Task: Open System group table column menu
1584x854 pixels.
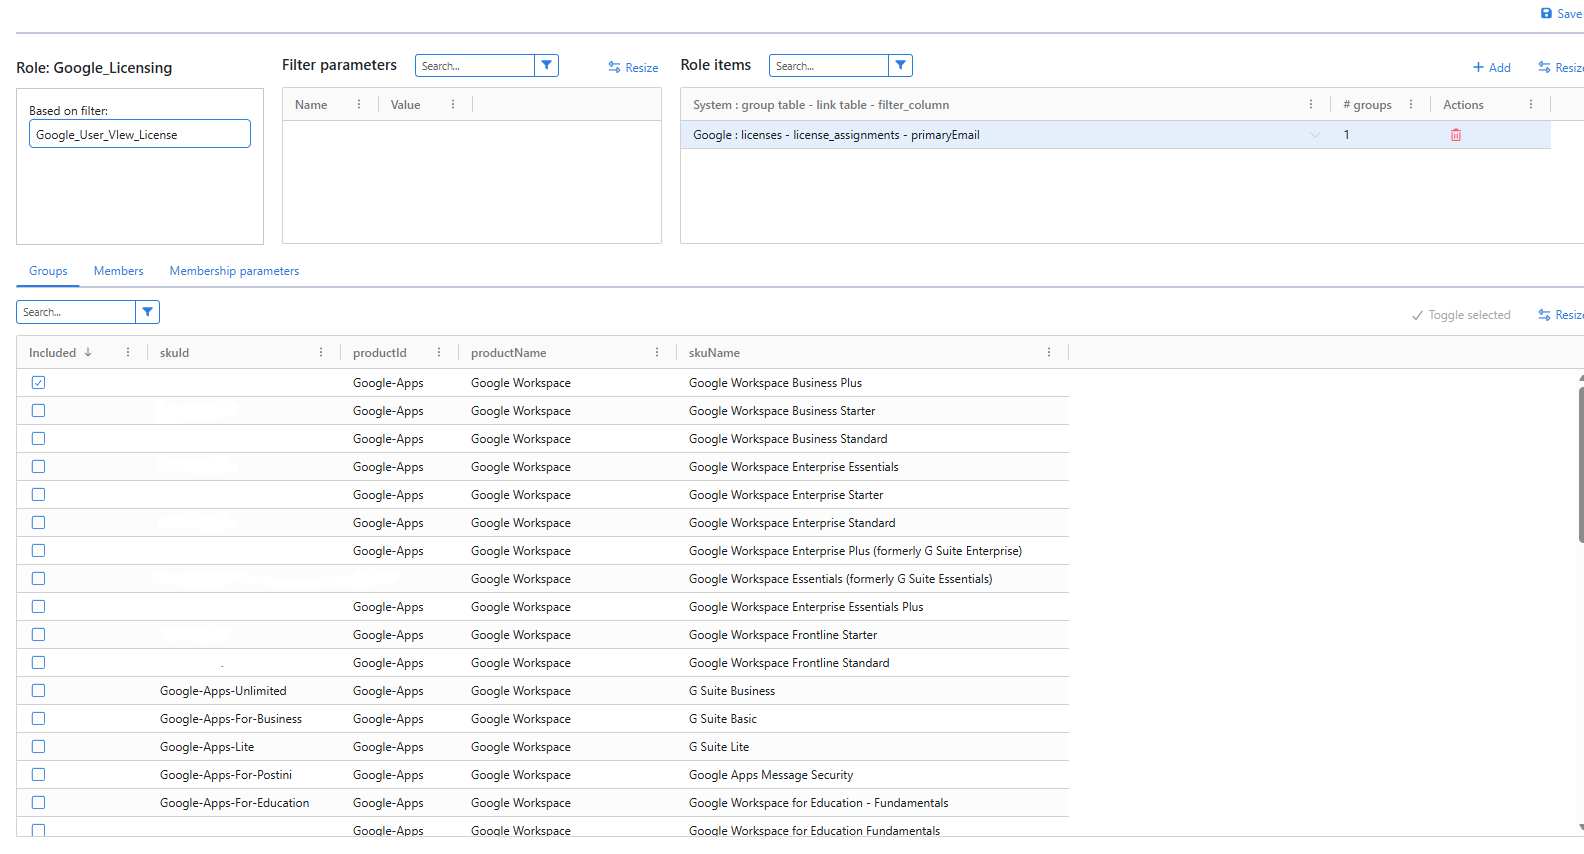Action: click(1311, 104)
